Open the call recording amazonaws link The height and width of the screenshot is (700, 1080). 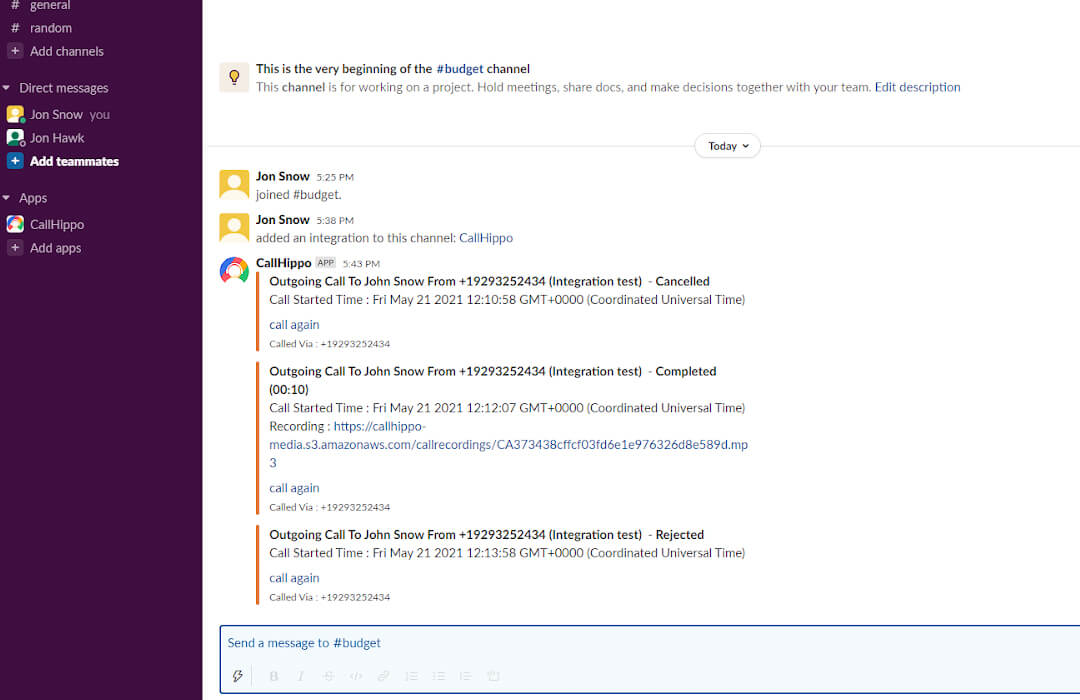pyautogui.click(x=508, y=444)
